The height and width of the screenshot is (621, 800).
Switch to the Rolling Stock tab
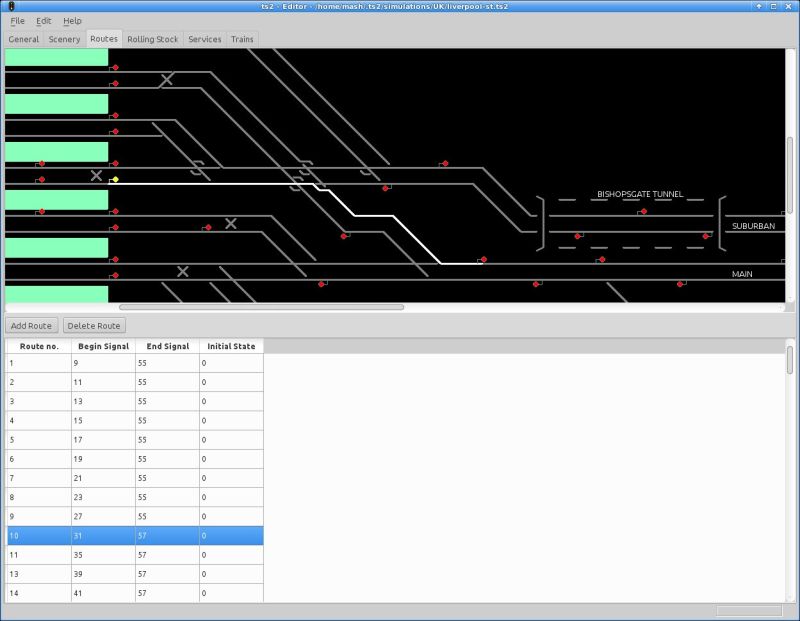click(151, 39)
